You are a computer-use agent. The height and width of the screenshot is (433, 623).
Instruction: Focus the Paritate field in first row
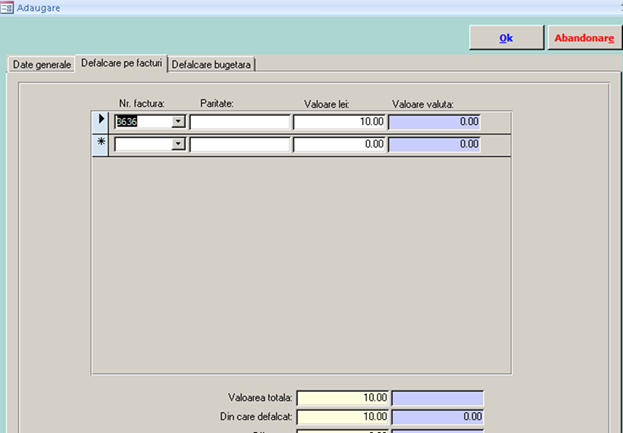(x=240, y=122)
